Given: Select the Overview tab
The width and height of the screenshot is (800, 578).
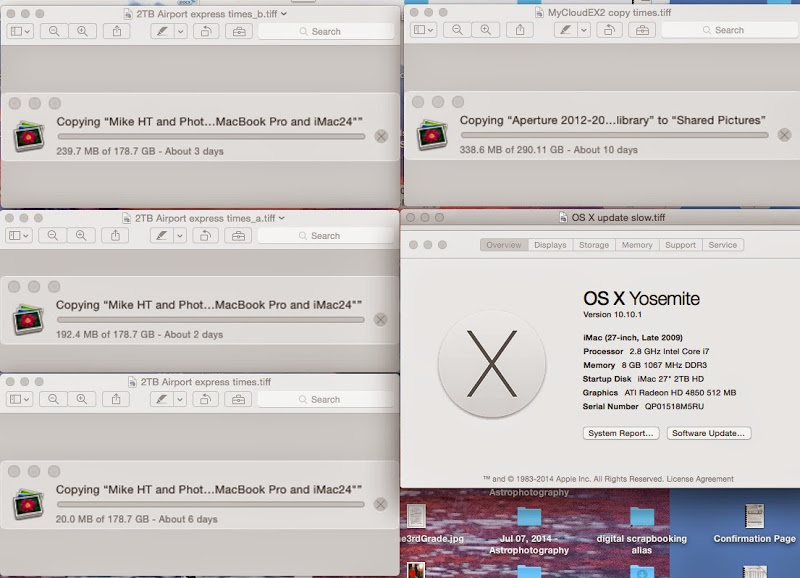Looking at the screenshot, I should tap(504, 245).
